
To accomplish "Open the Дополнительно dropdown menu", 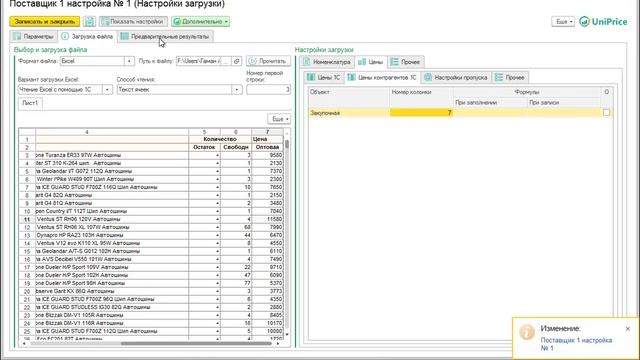I will click(200, 21).
